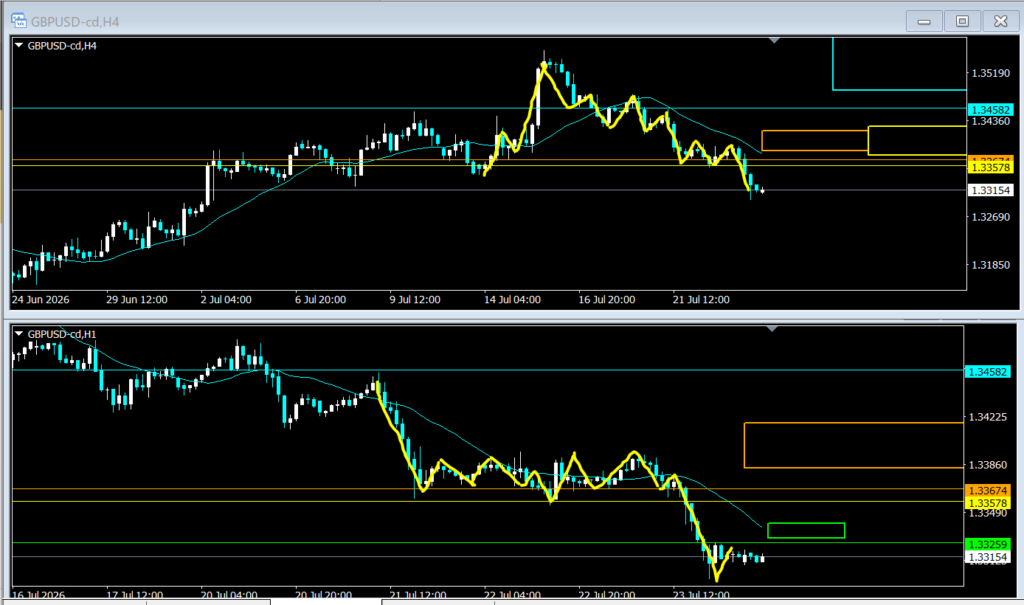Click the 29 Jun 12:00 label on H4 time axis
This screenshot has width=1024, height=605.
[136, 299]
